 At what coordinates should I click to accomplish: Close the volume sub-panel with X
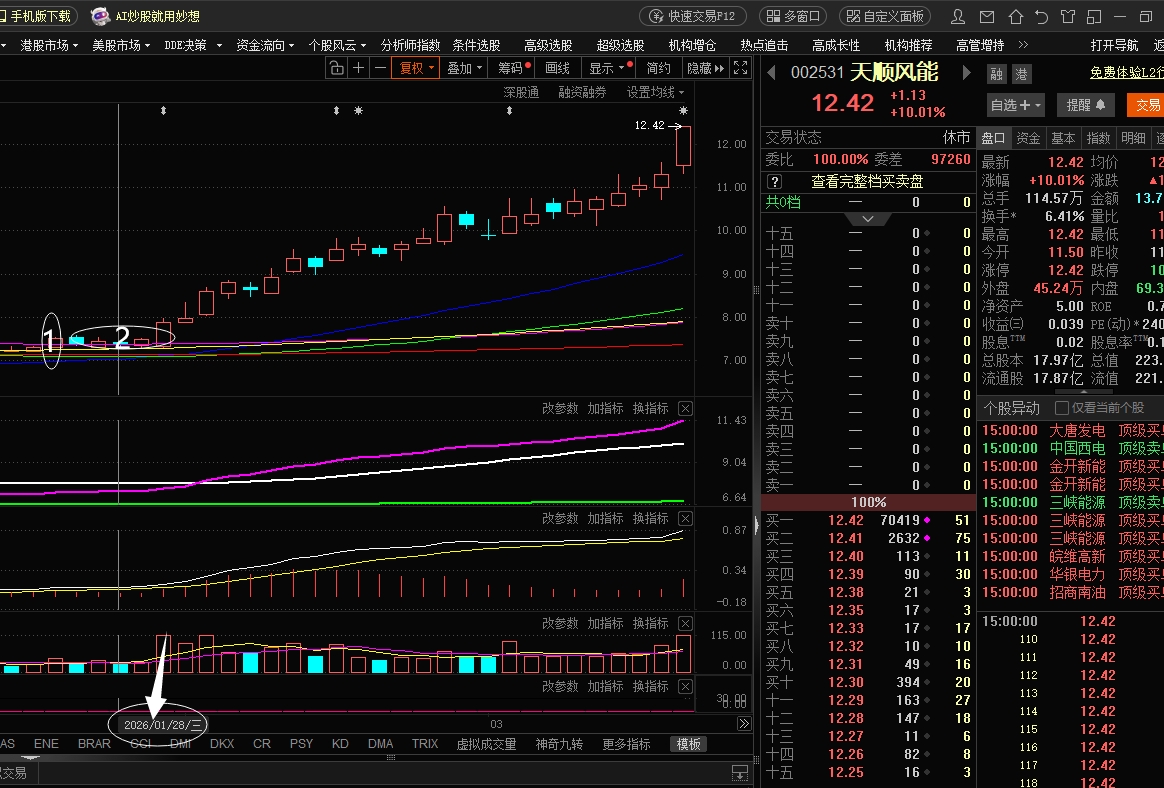point(686,623)
